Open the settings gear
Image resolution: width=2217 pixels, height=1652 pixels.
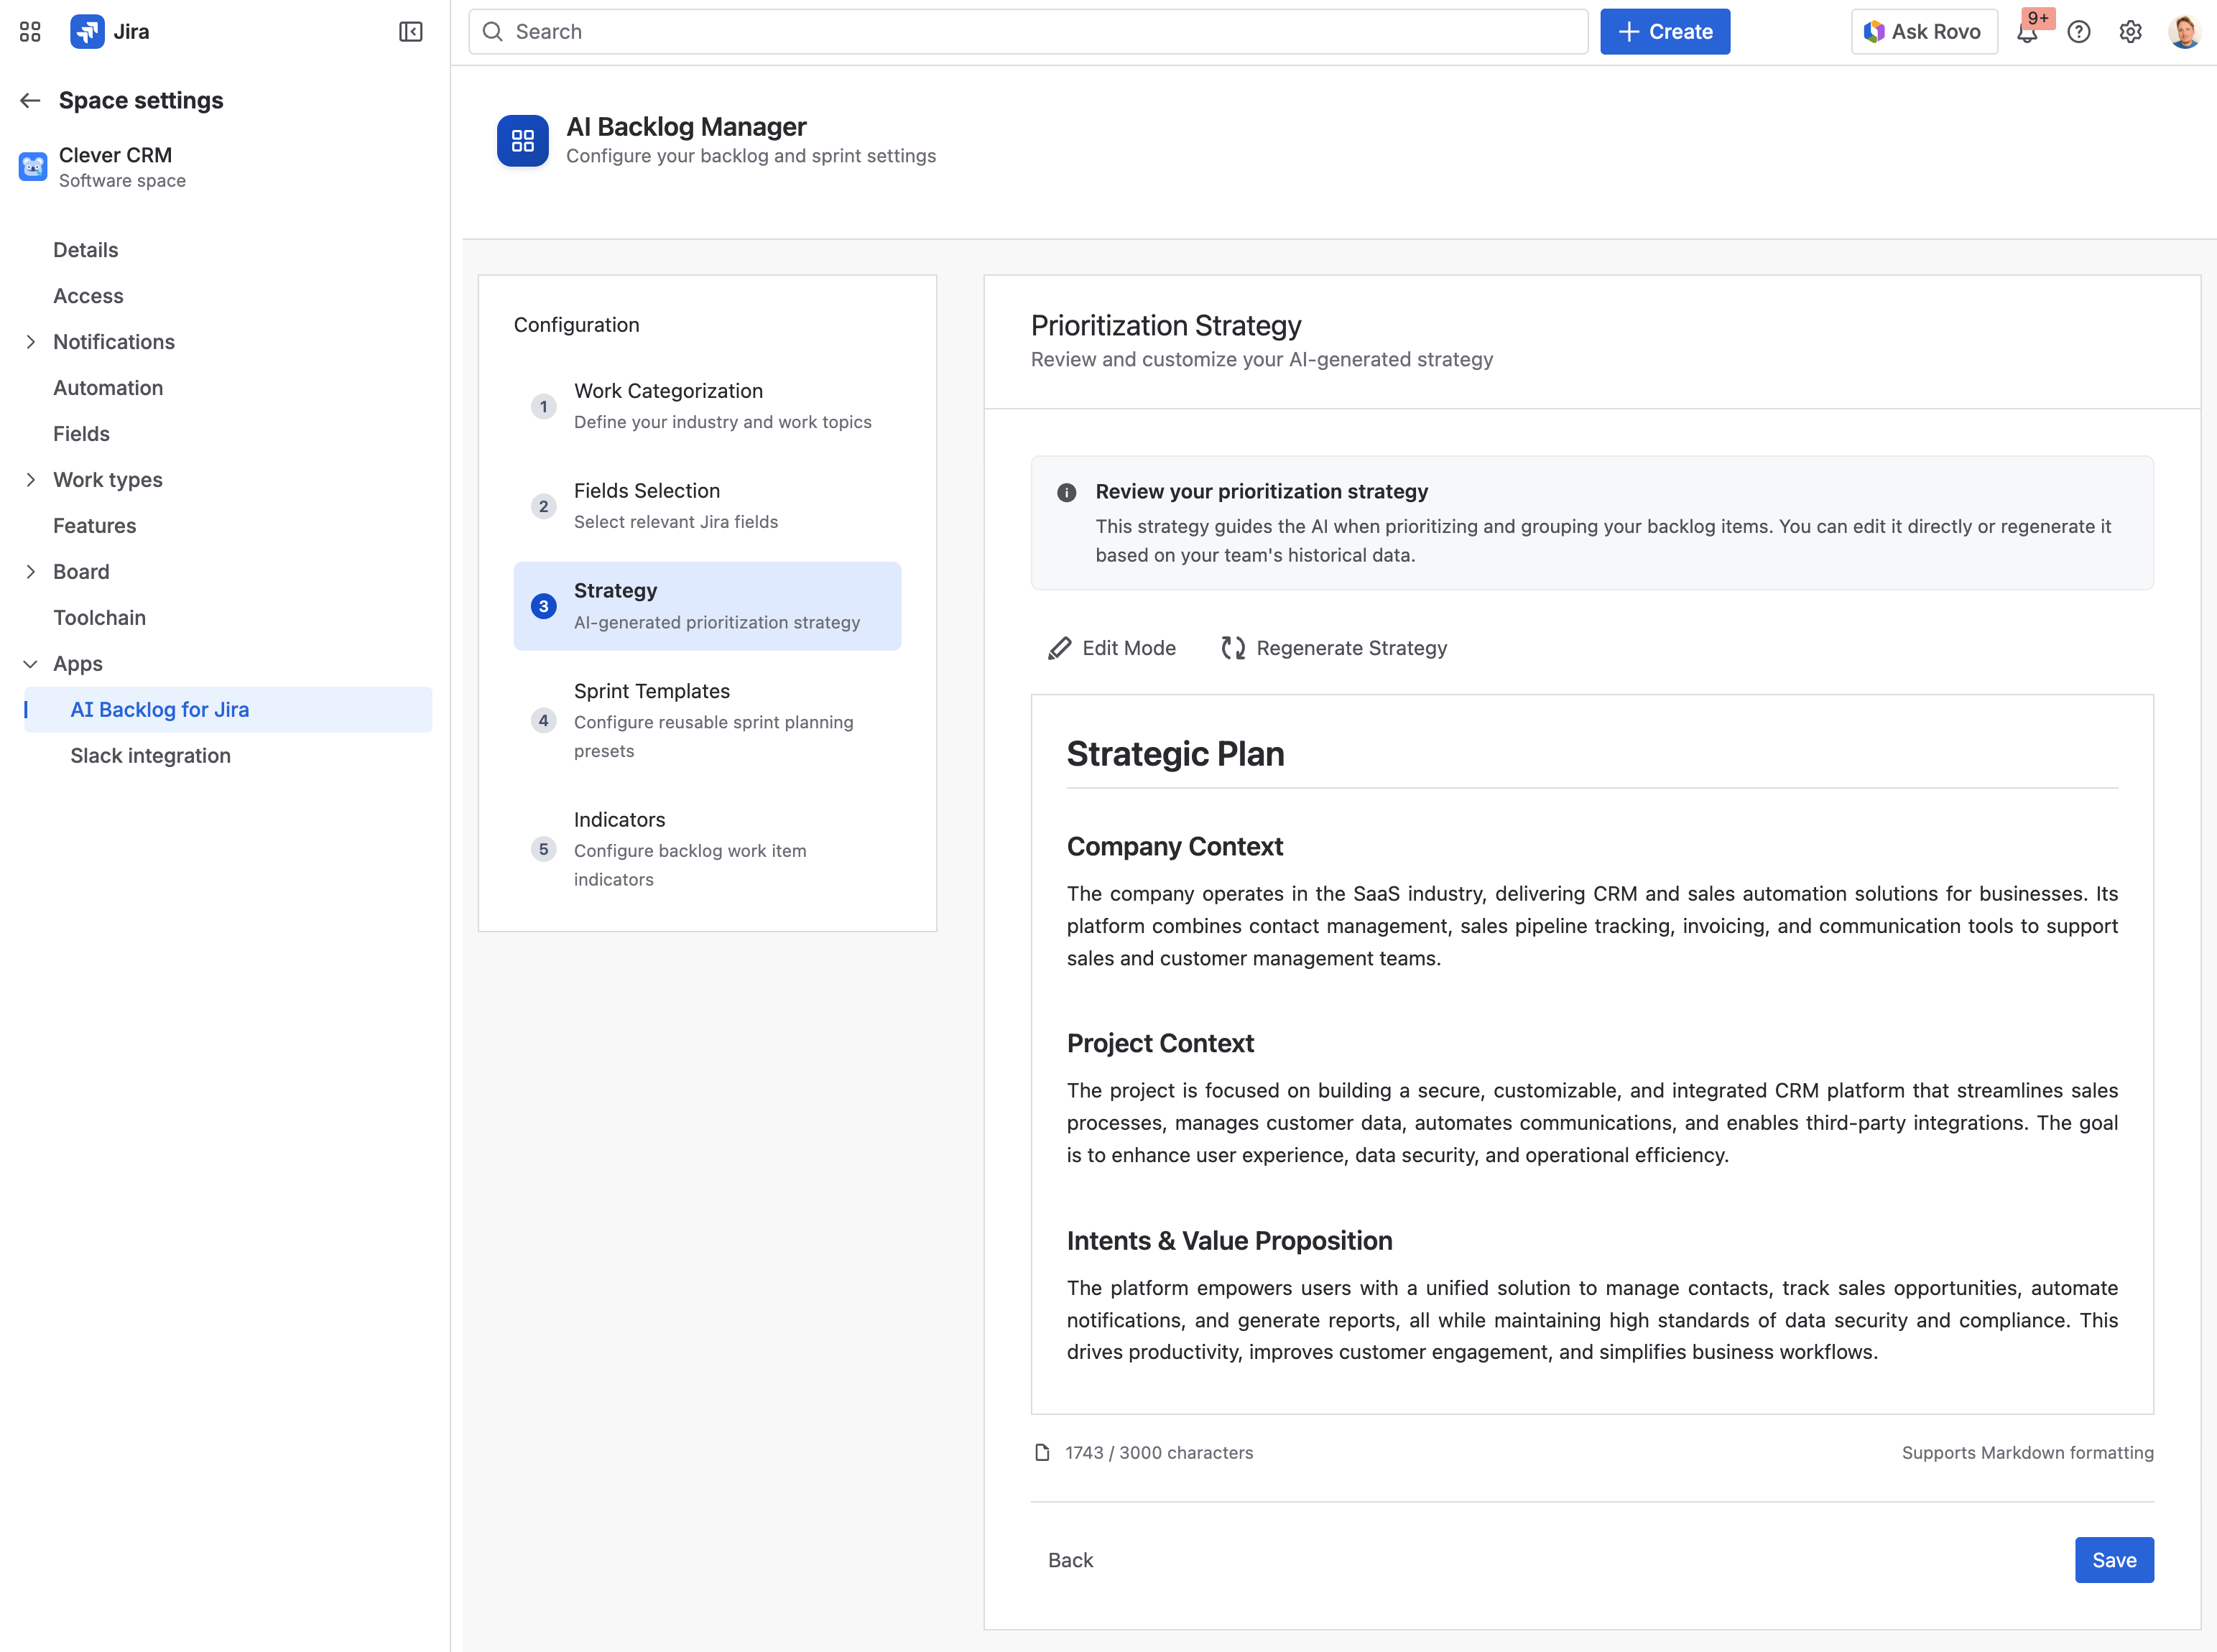coord(2130,31)
